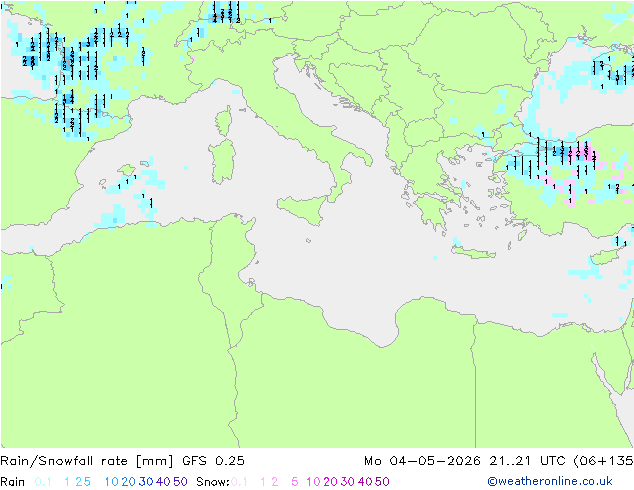634x490 pixels.
Task: Pick the Snow legend 20 color value
Action: coord(330,482)
